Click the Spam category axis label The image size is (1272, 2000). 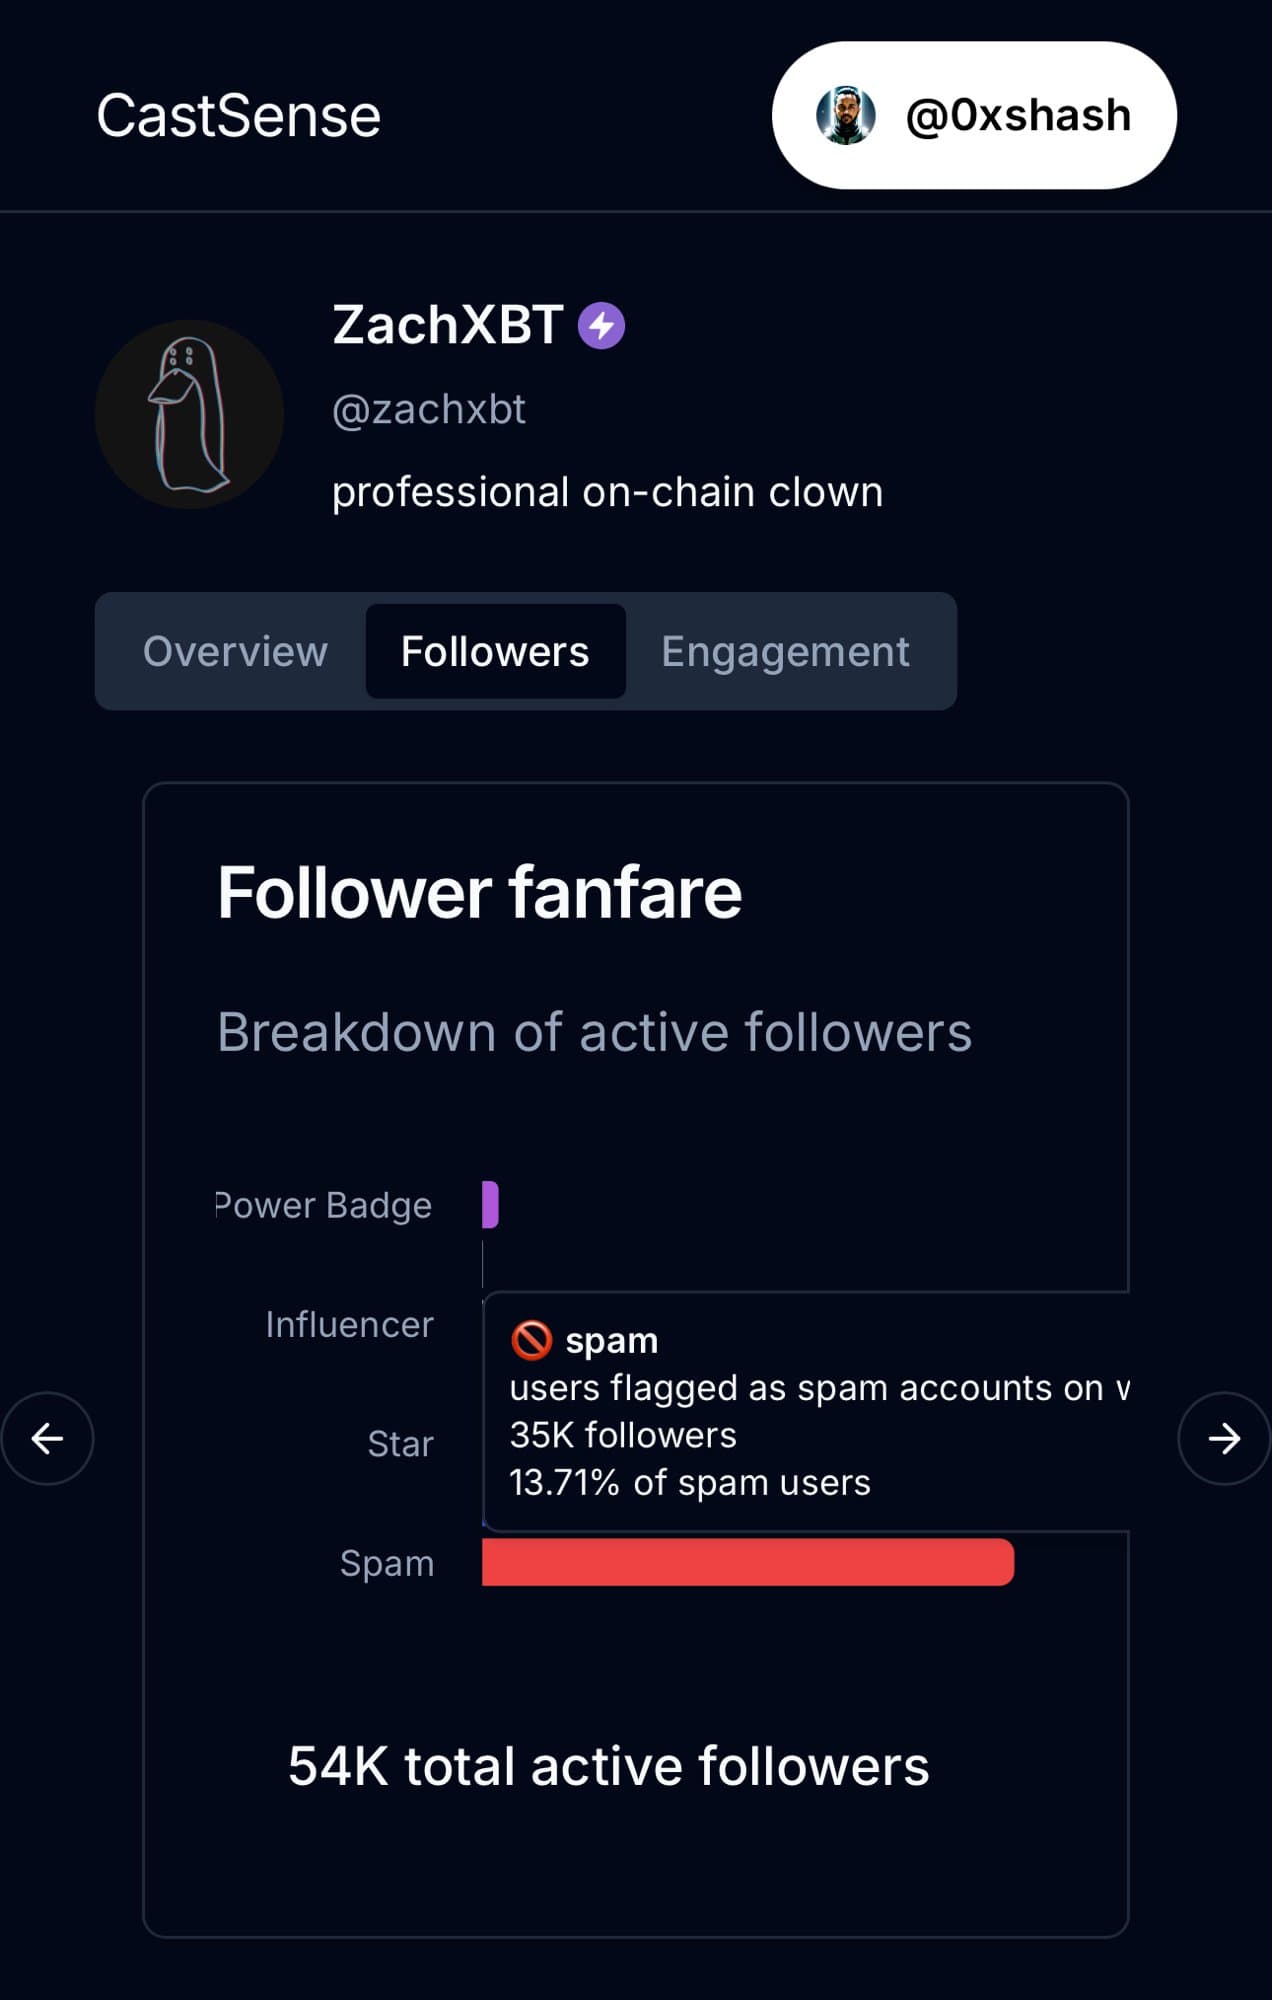pos(386,1563)
